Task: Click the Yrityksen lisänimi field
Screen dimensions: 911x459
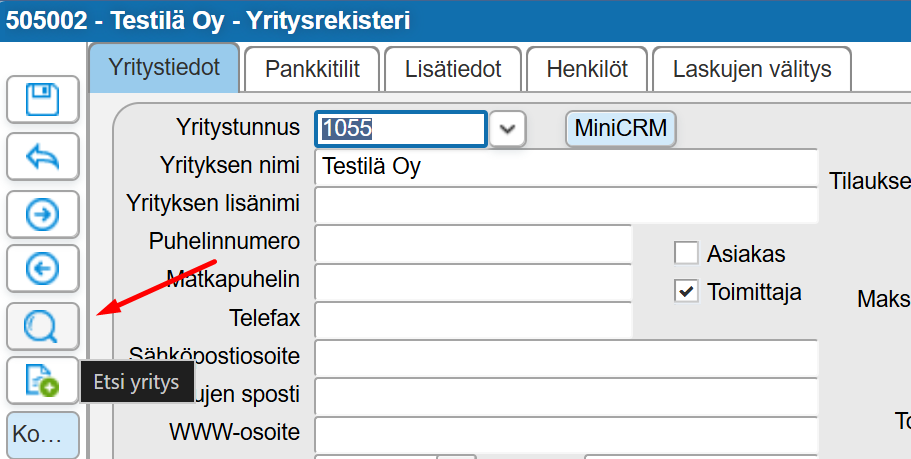Action: (x=565, y=204)
